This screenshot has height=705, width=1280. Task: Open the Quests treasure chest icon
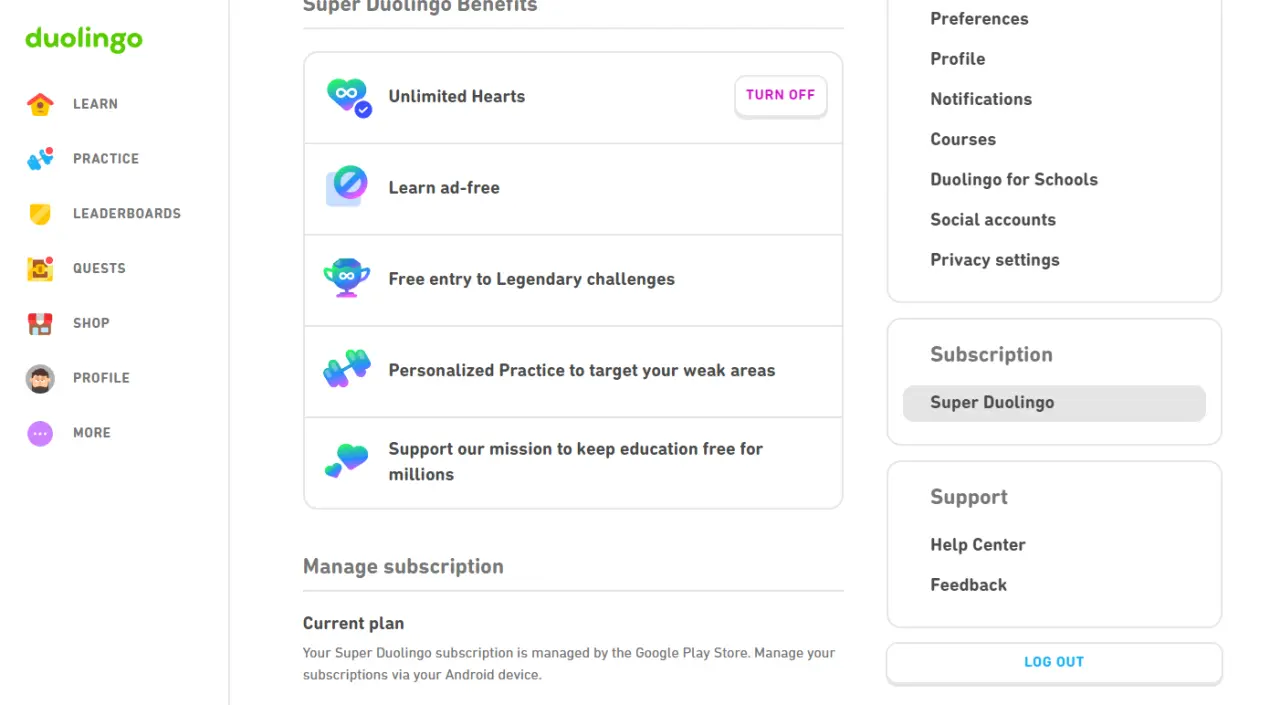tap(40, 268)
